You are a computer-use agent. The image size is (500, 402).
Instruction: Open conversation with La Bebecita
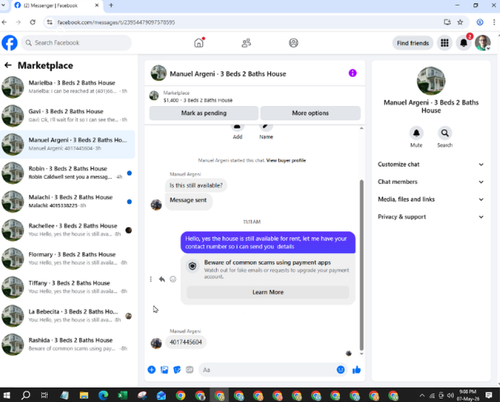click(x=68, y=316)
